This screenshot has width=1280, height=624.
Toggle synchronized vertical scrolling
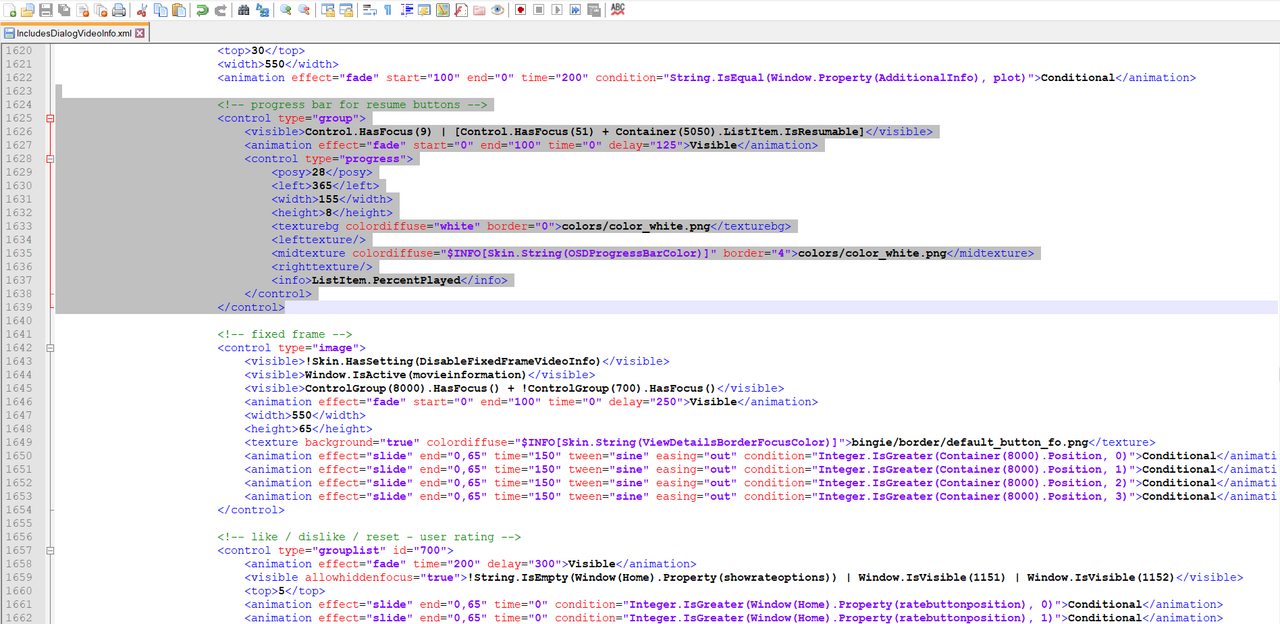pos(327,10)
